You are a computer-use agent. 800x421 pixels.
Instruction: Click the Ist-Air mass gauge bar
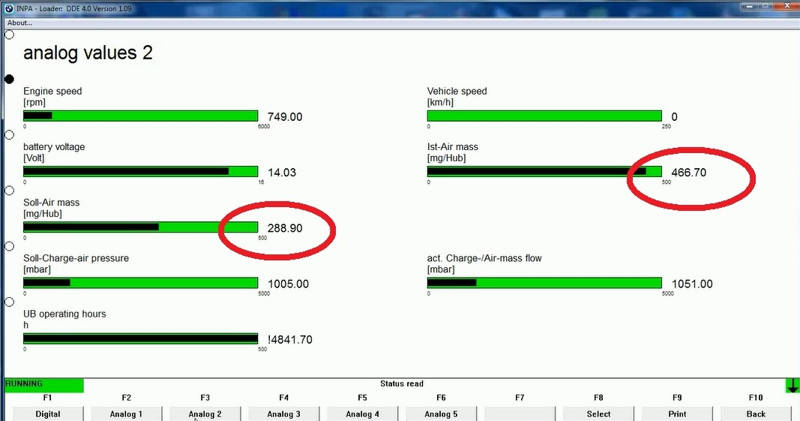pos(544,172)
